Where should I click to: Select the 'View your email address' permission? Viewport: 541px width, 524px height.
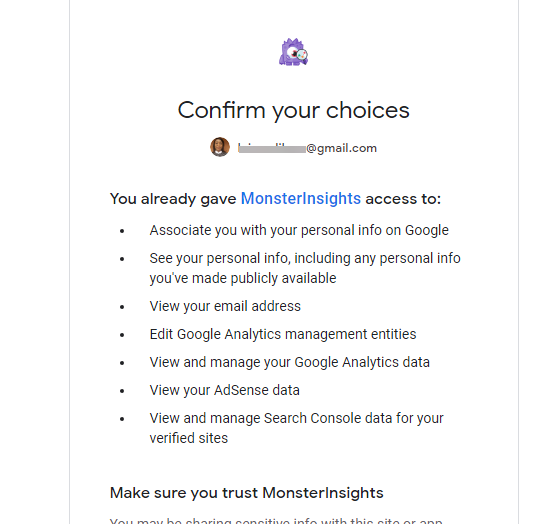click(225, 306)
